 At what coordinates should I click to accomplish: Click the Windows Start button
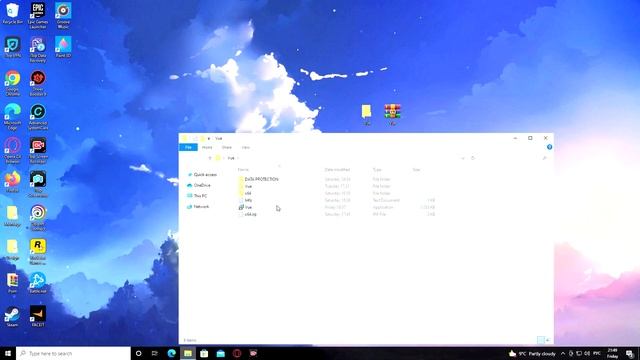8,353
